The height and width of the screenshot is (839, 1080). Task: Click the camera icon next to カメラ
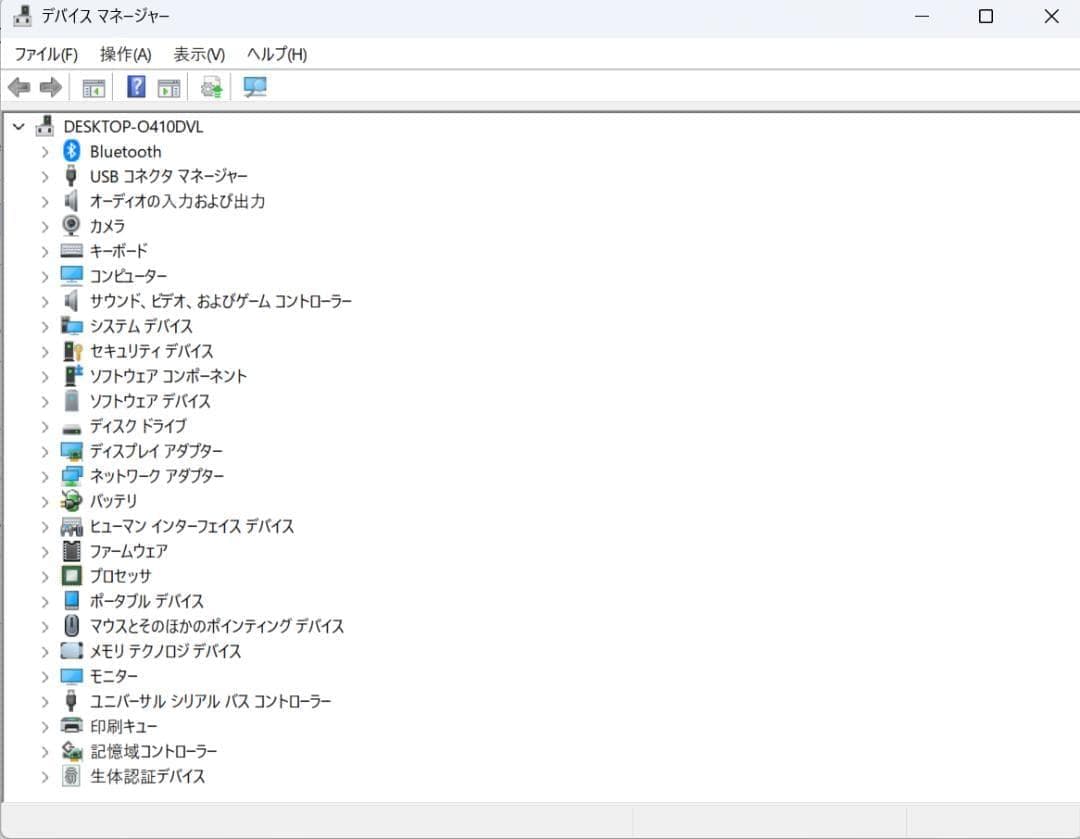71,226
